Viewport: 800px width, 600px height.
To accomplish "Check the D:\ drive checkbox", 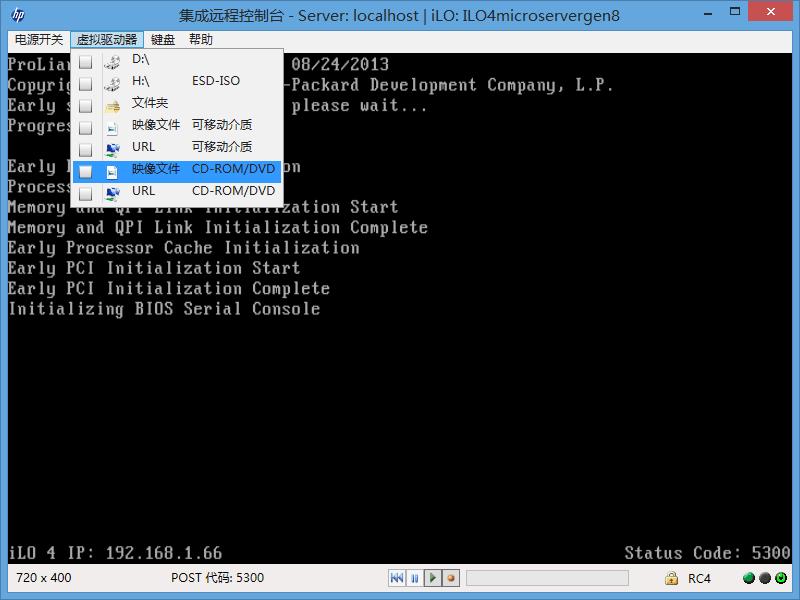I will 85,59.
